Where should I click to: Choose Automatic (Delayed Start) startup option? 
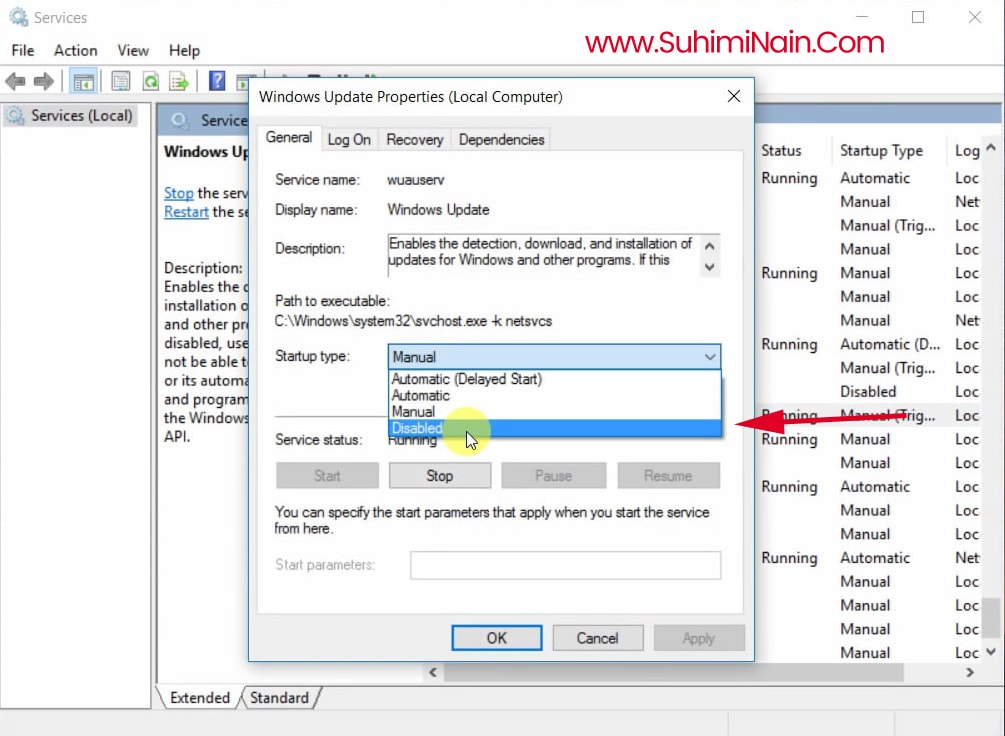466,379
